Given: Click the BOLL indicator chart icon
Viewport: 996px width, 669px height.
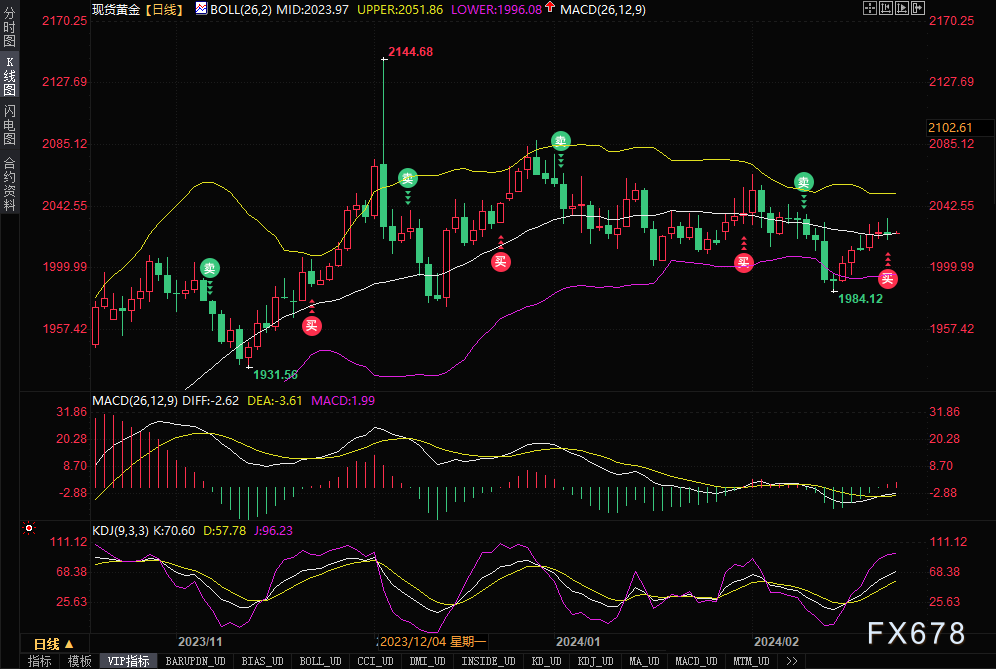Looking at the screenshot, I should point(202,9).
